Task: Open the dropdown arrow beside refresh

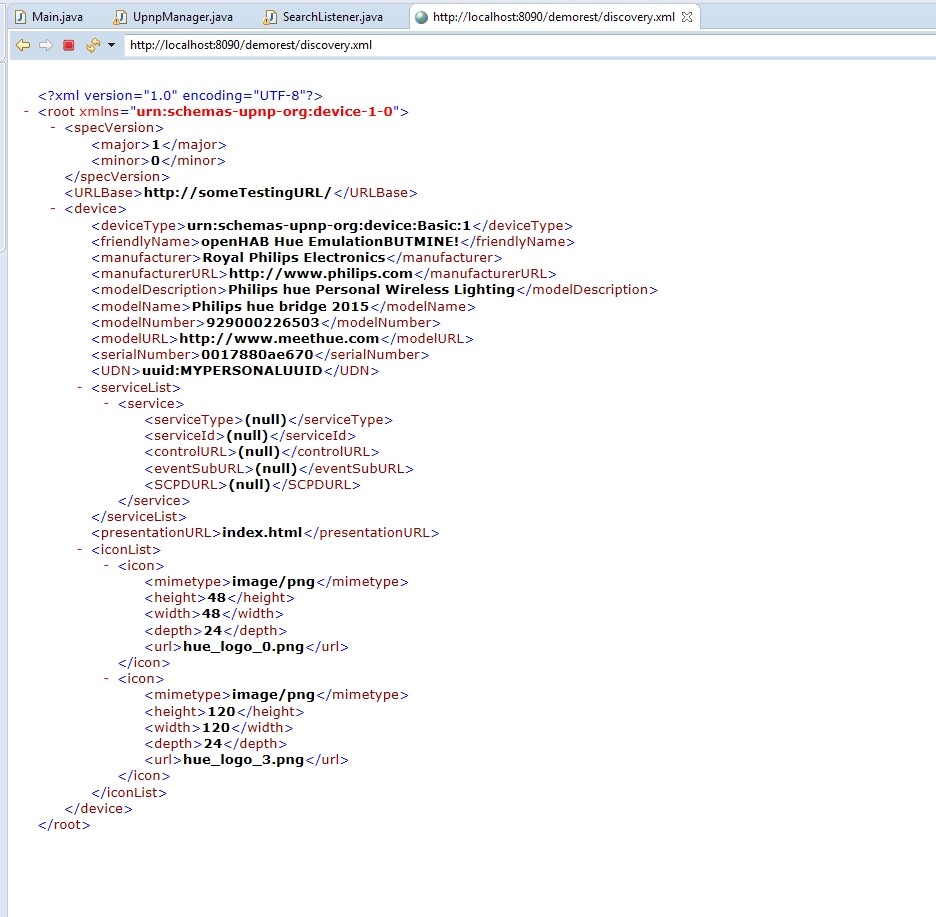Action: coord(111,45)
